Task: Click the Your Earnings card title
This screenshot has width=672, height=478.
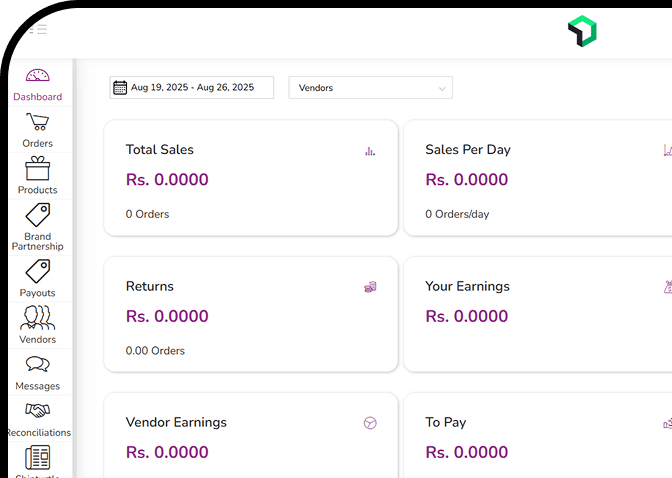Action: pyautogui.click(x=467, y=286)
